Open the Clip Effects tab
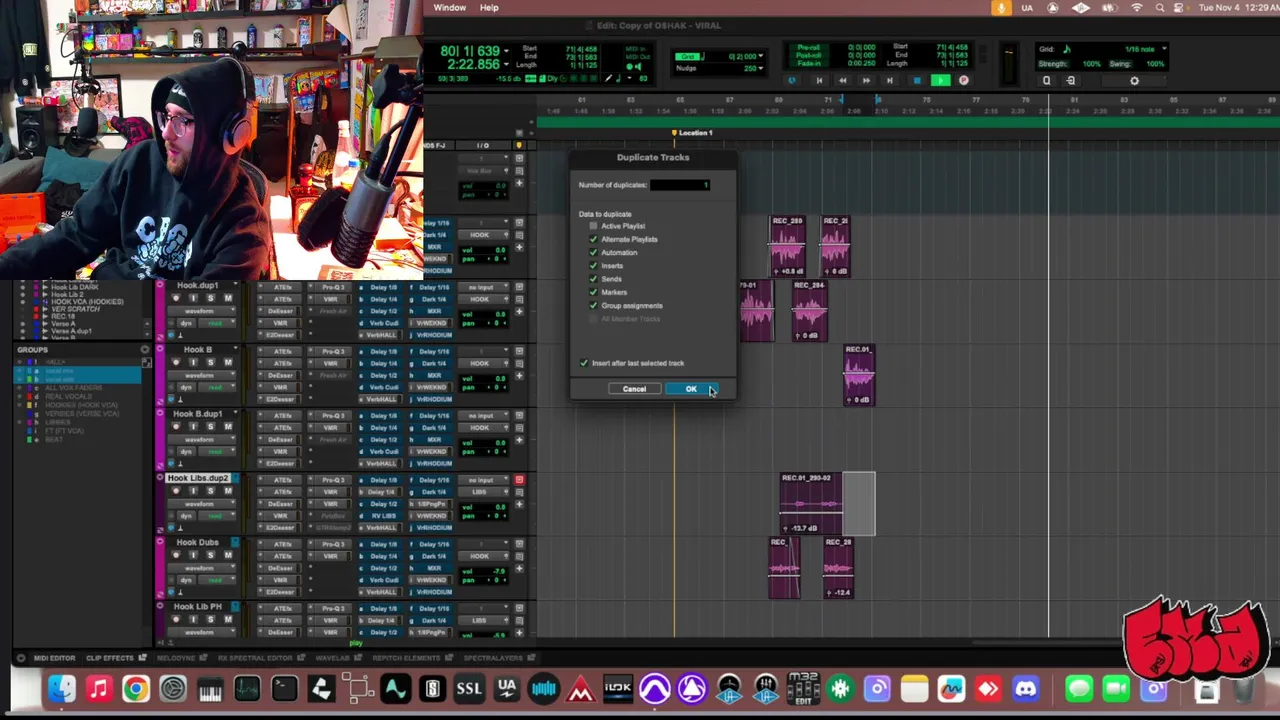Viewport: 1280px width, 720px height. 110,658
